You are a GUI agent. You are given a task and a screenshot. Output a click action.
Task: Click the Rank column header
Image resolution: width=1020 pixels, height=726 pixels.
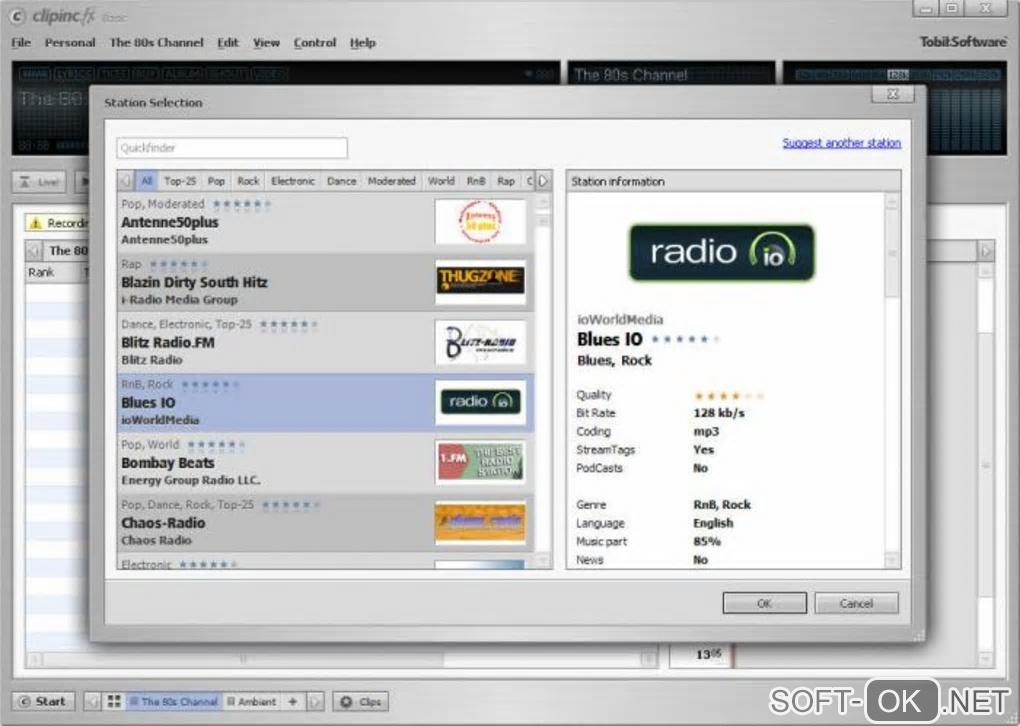tap(41, 273)
